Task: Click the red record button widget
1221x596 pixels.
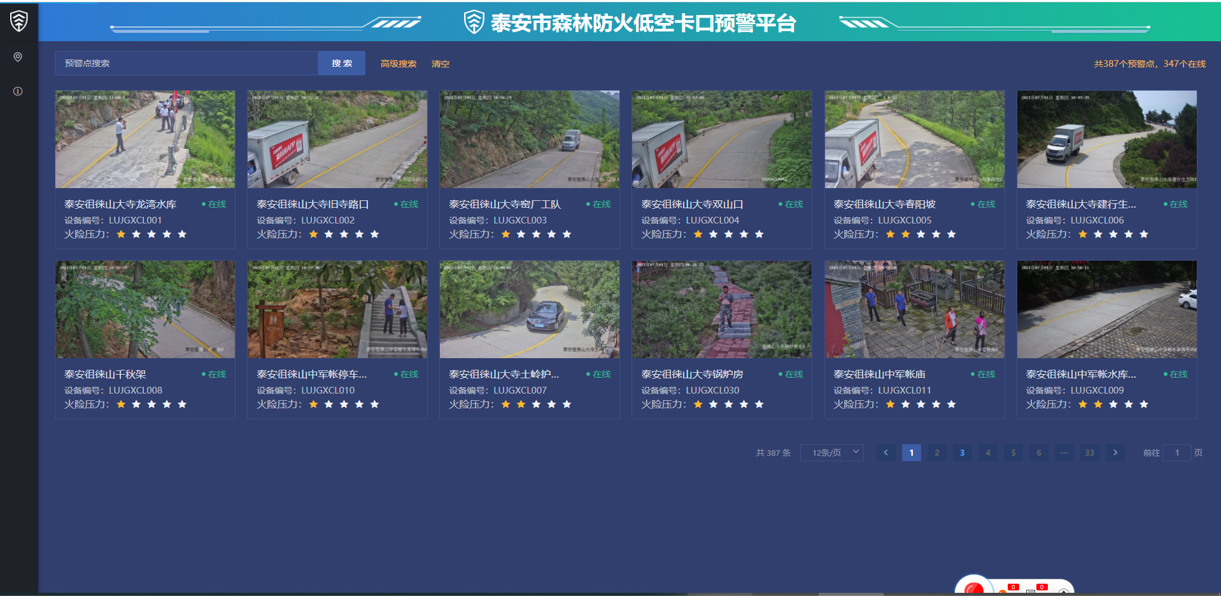Action: point(973,588)
